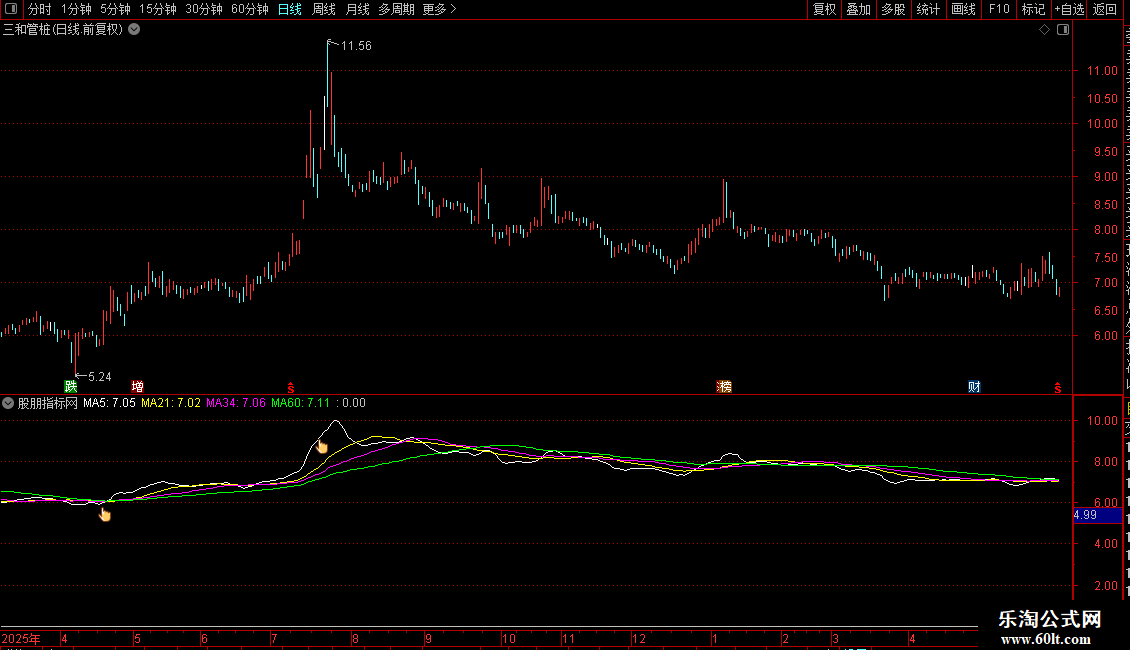Click the red S marker near July
This screenshot has width=1130, height=650.
click(290, 388)
